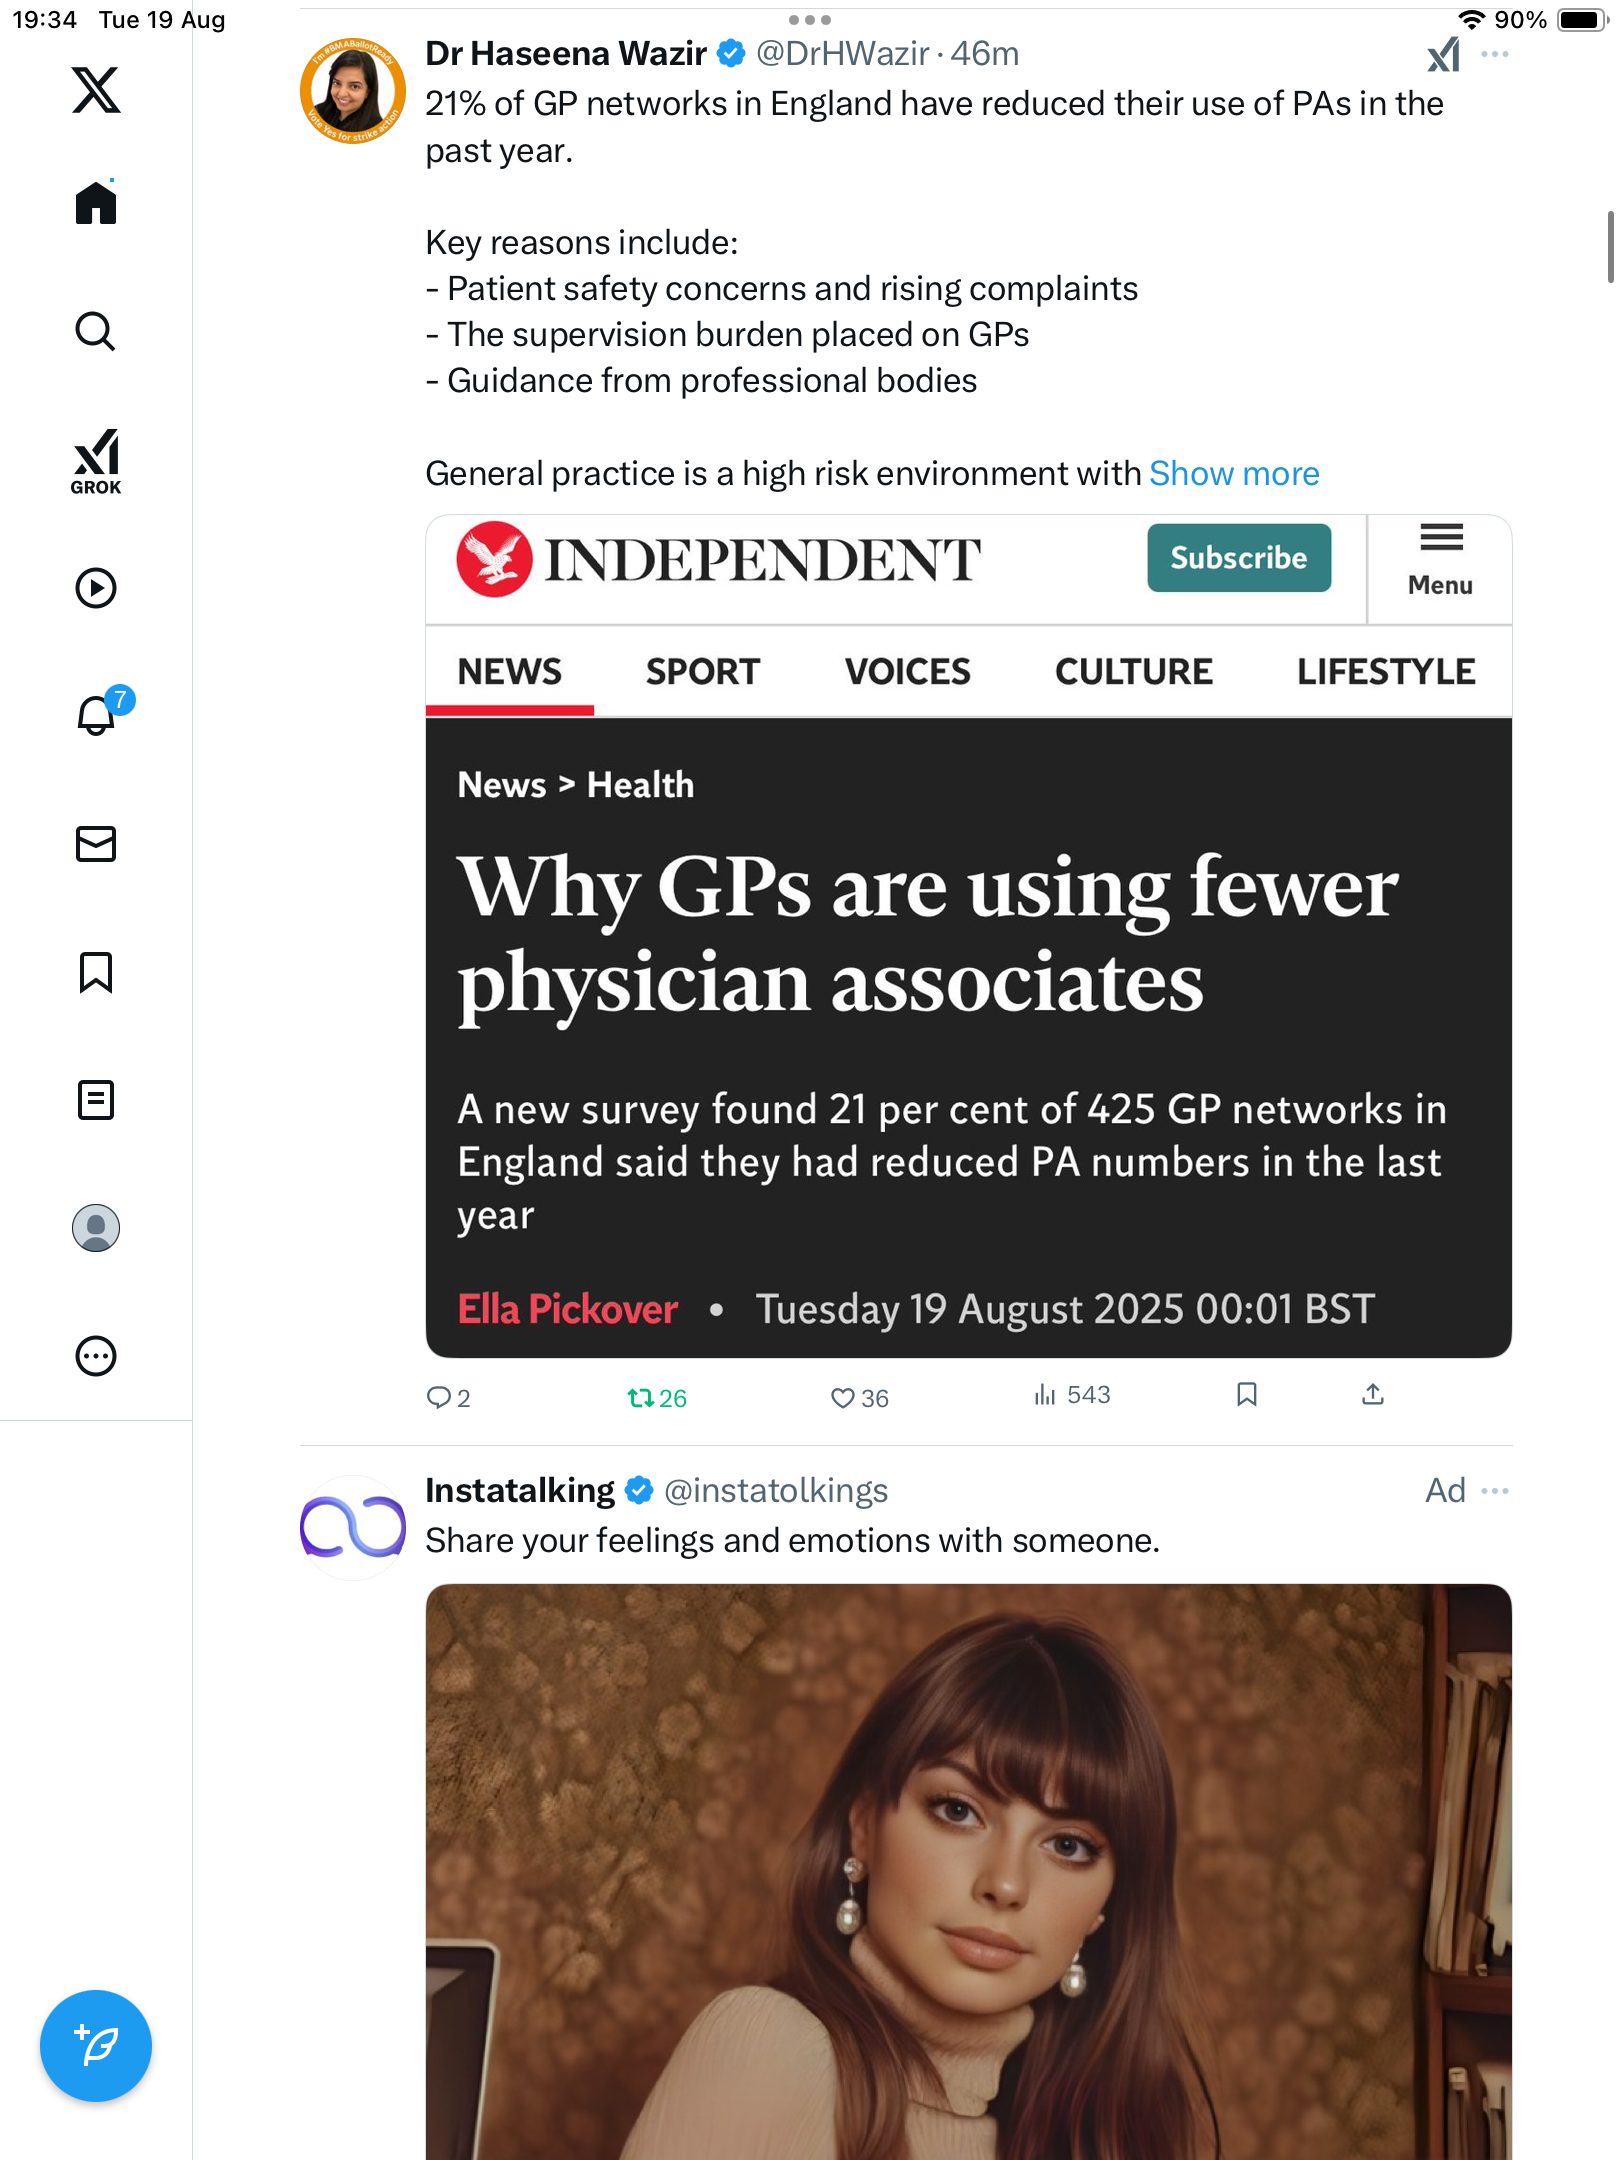Bookmark Dr Haseena Wazir's post
1620x2160 pixels.
(x=1246, y=1395)
